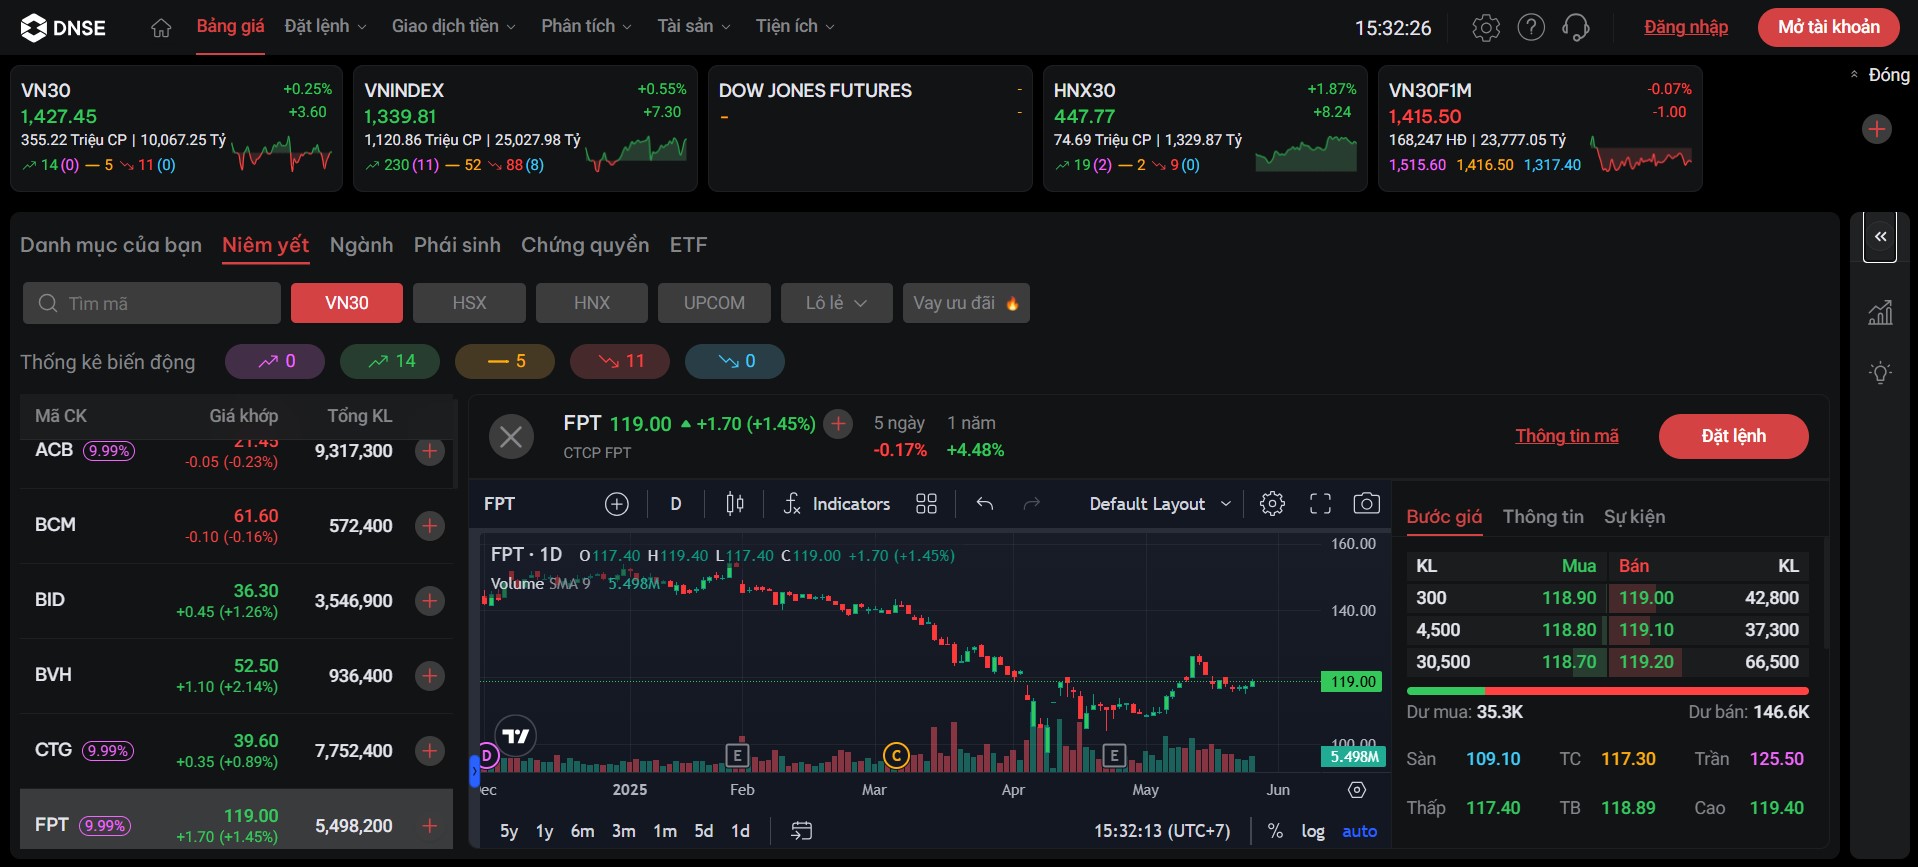Add symbol to chart compare icon

point(617,504)
